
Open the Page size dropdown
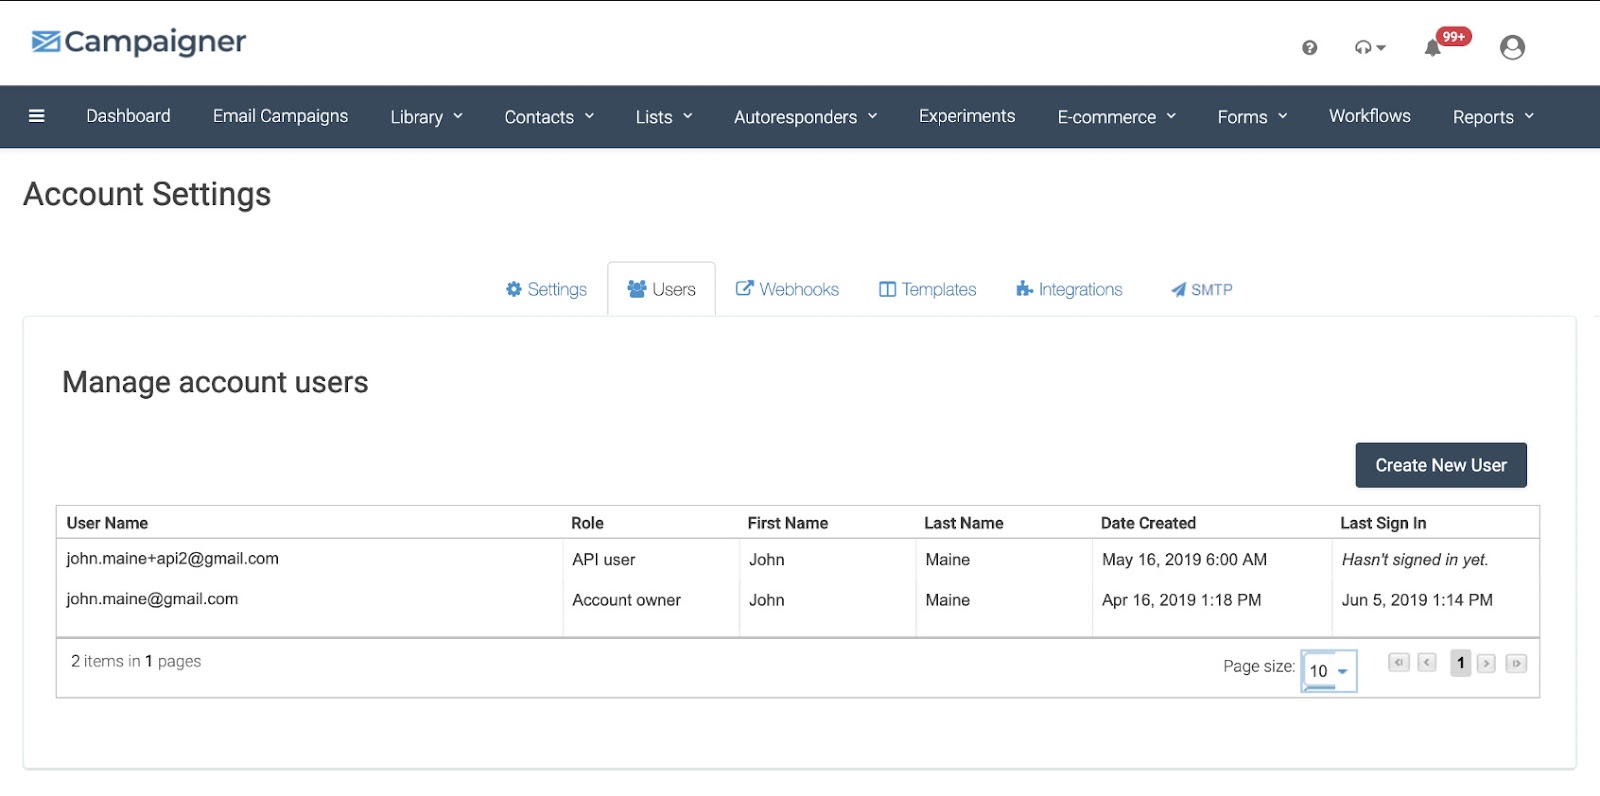coord(1329,671)
